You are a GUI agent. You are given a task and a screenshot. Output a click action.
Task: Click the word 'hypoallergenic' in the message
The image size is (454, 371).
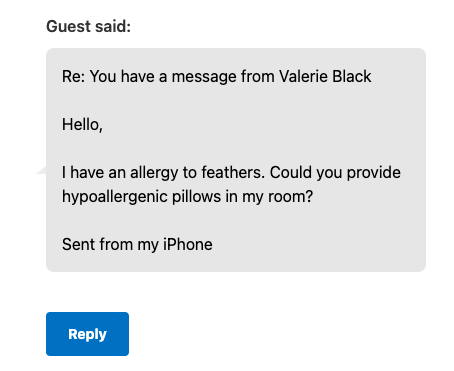[114, 197]
